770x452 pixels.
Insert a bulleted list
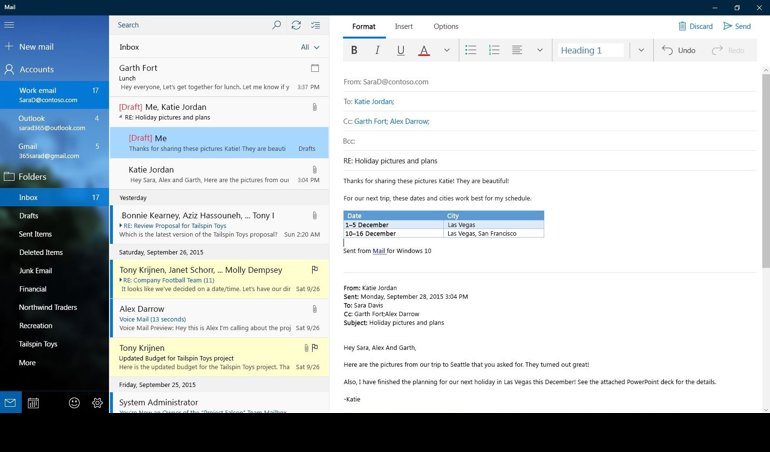pyautogui.click(x=471, y=50)
